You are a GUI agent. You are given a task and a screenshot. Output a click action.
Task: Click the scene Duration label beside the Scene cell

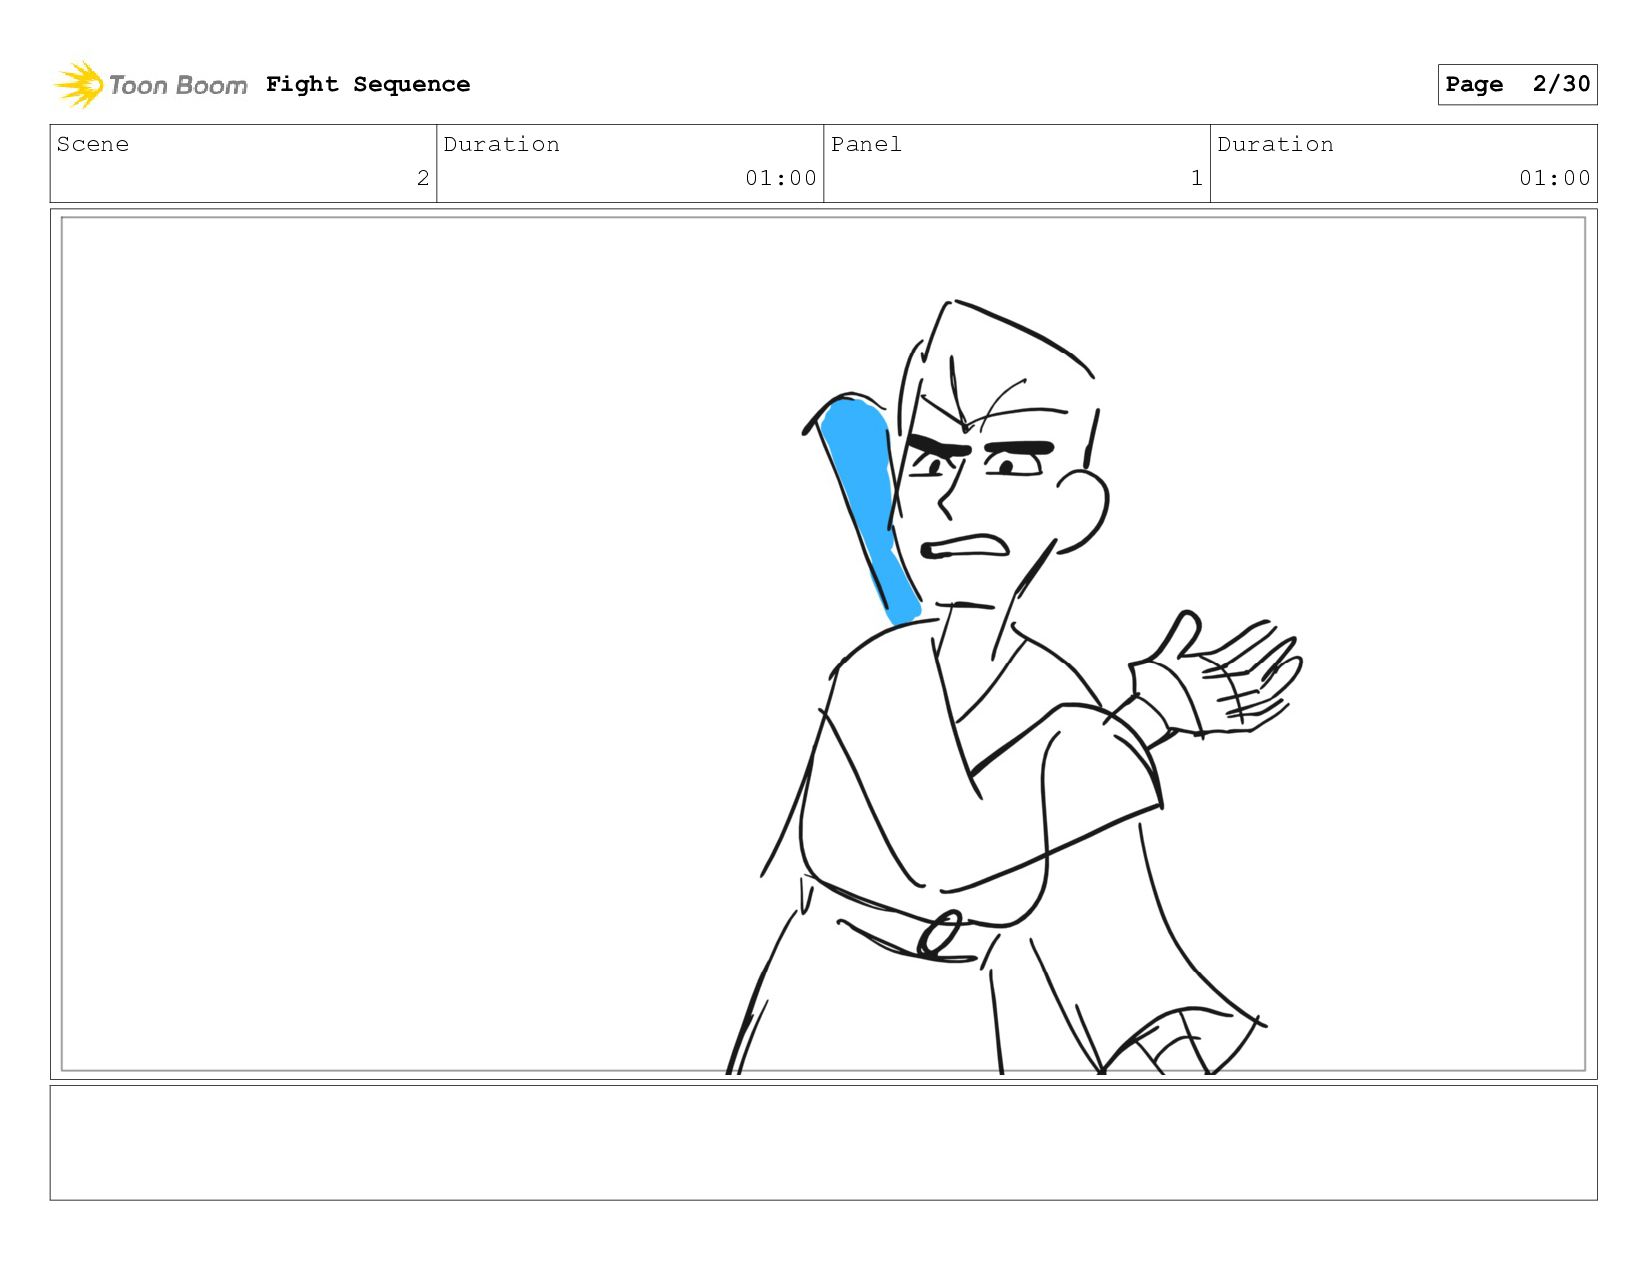pos(501,144)
